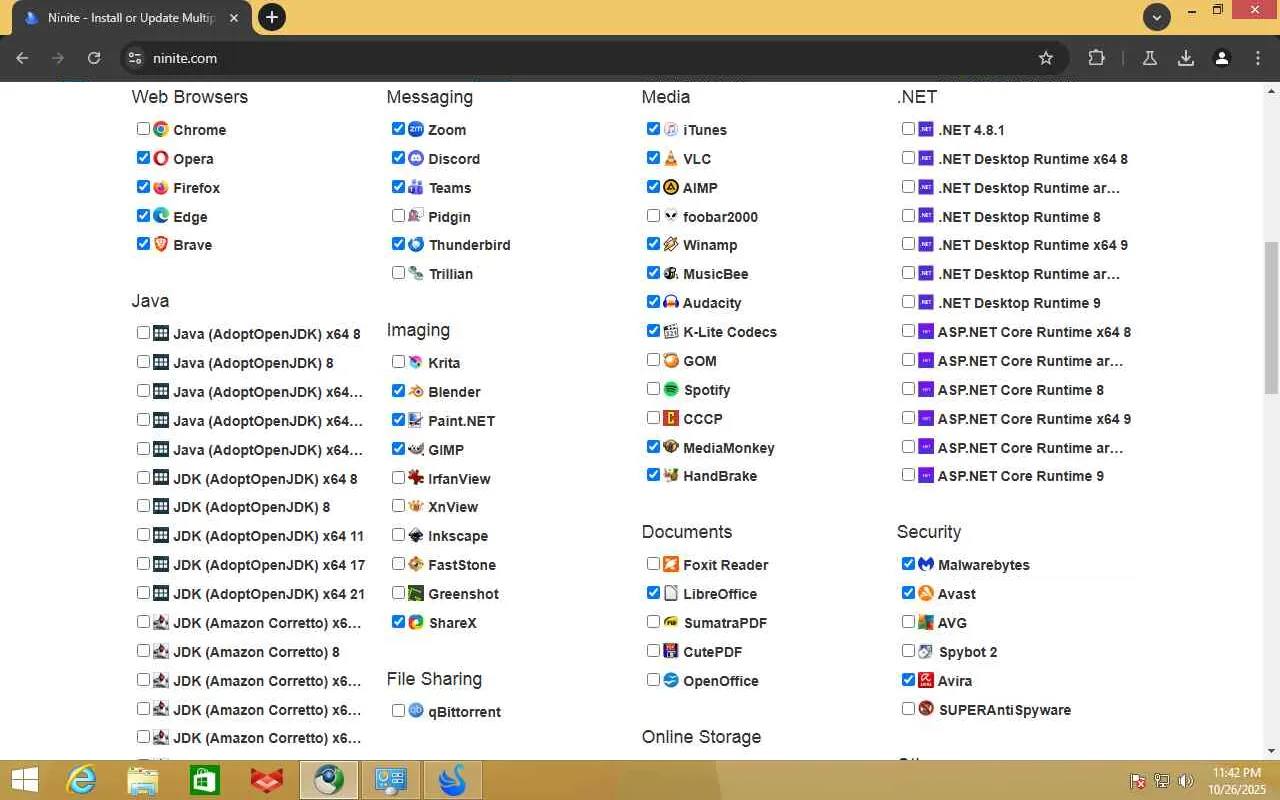Click the Thunderbird app icon
The height and width of the screenshot is (800, 1280).
(x=416, y=244)
